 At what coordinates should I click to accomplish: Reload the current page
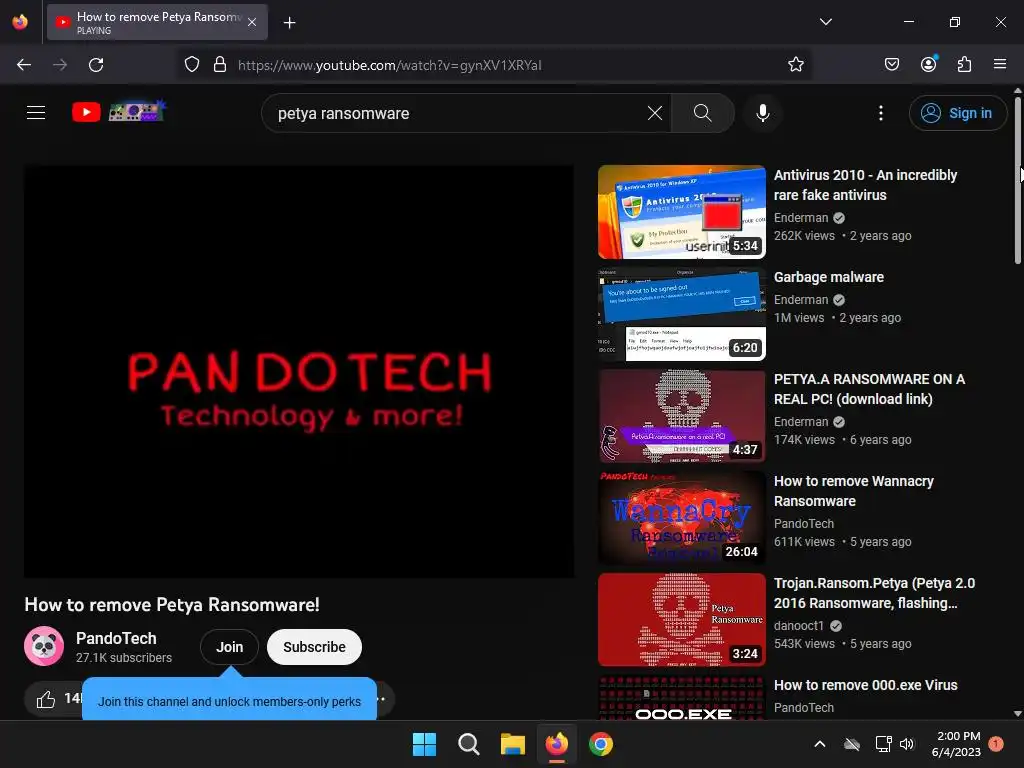(x=96, y=65)
